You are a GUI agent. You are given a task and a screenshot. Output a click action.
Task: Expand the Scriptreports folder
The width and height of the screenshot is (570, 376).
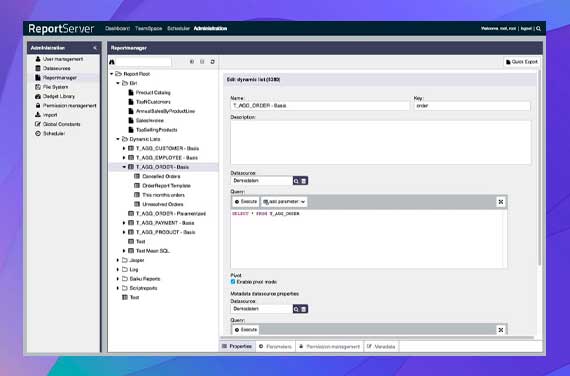pos(118,288)
